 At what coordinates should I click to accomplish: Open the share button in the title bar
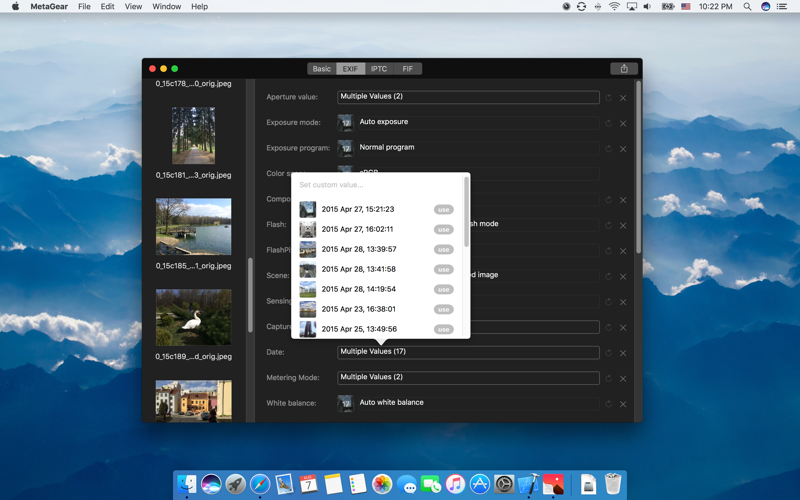(623, 69)
